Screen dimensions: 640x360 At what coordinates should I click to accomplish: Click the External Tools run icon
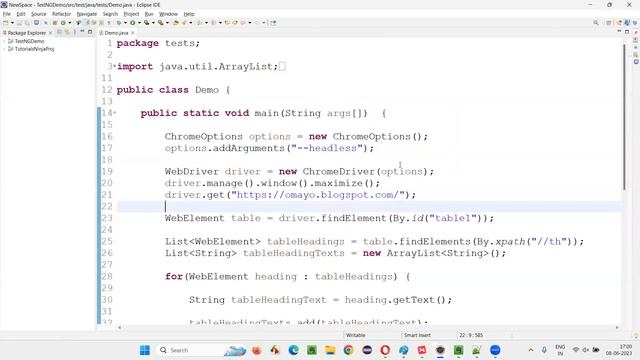pos(160,23)
